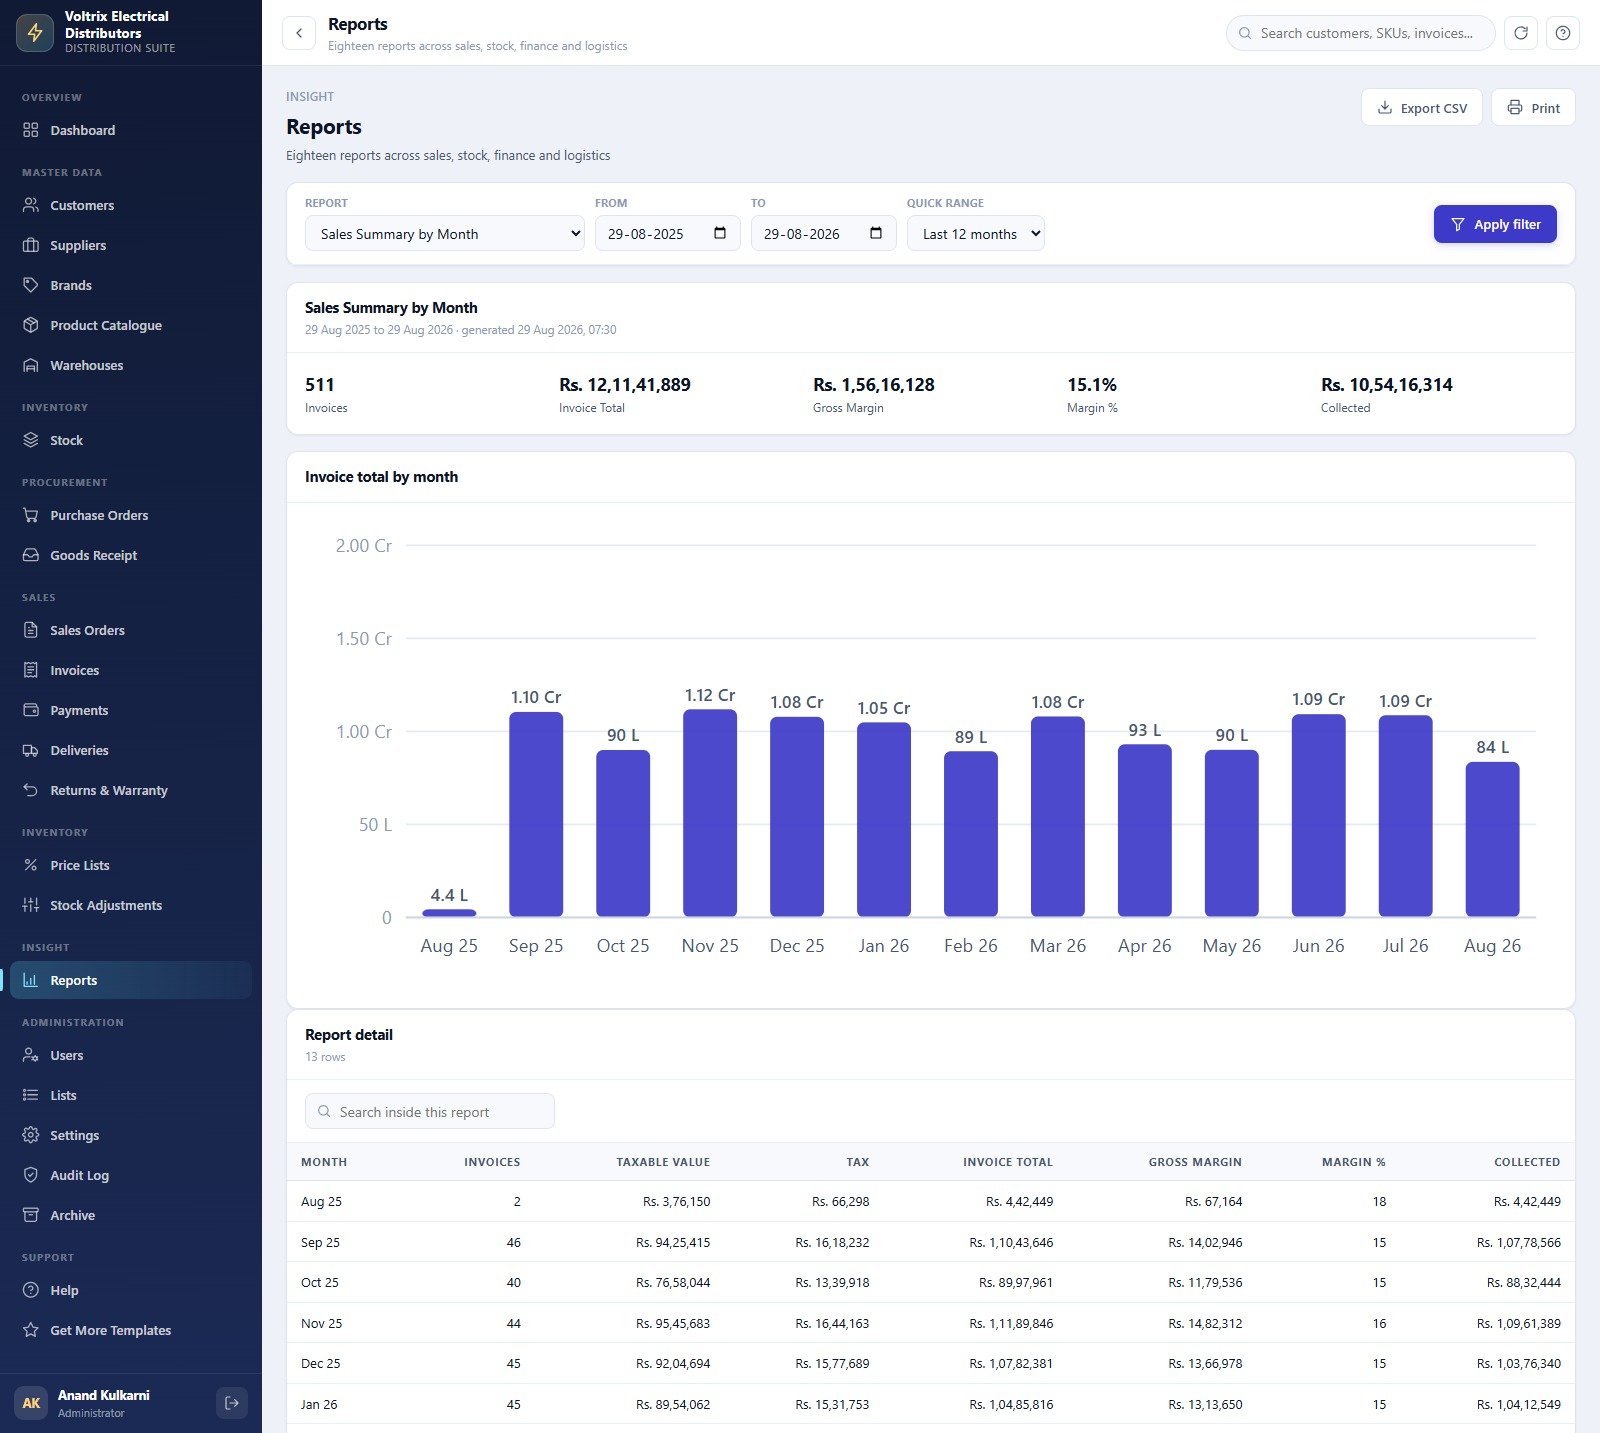Click the AK avatar badge
Image resolution: width=1600 pixels, height=1433 pixels.
pos(32,1403)
